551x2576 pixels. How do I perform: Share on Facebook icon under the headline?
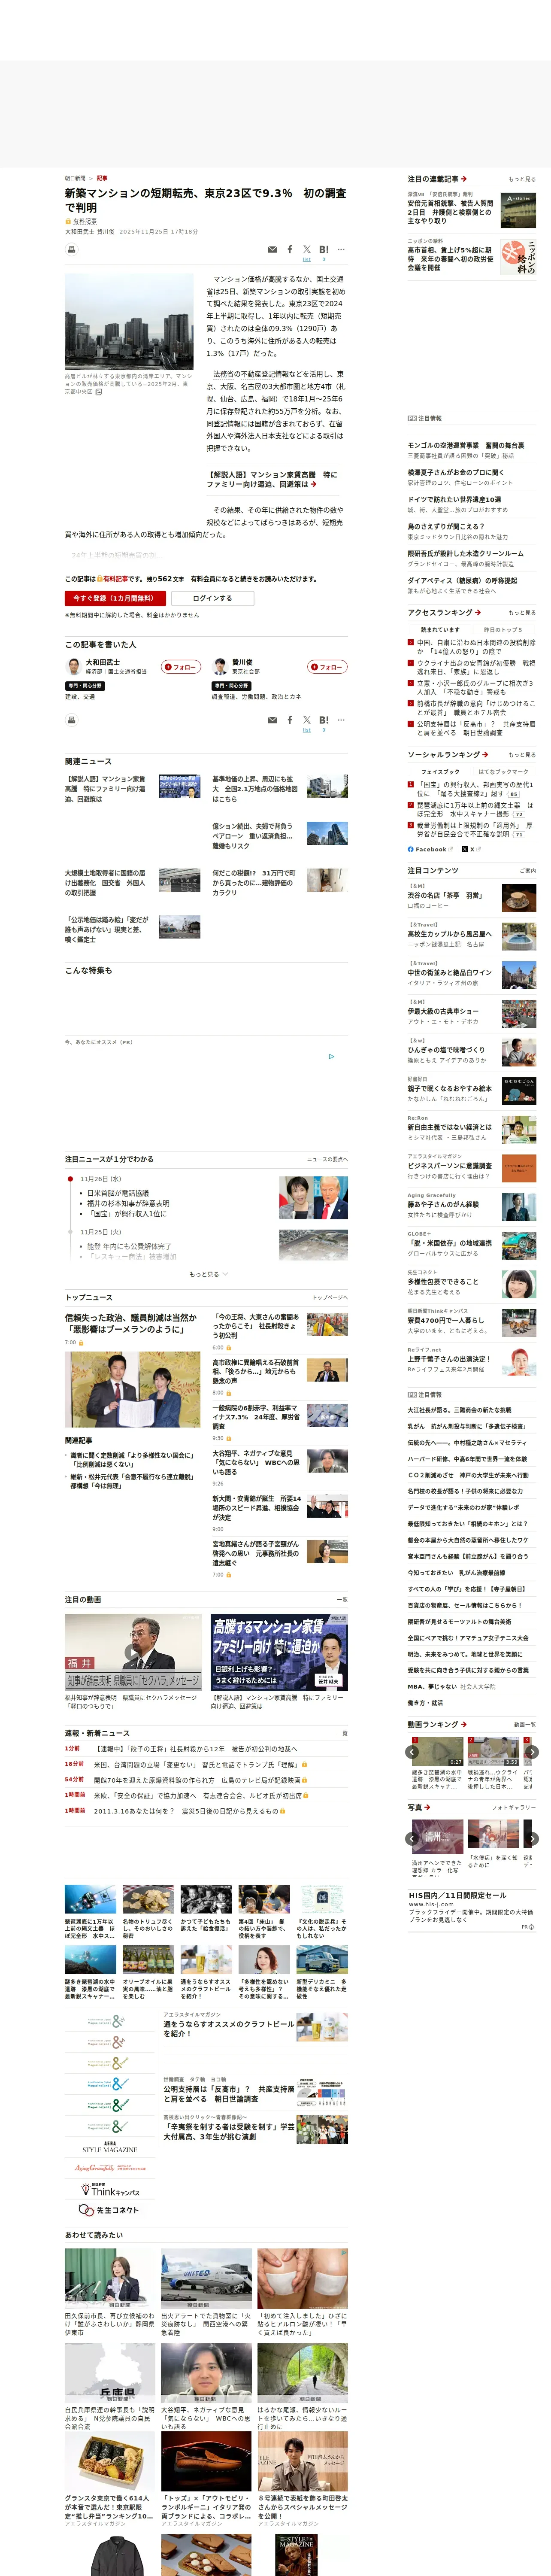[x=290, y=250]
